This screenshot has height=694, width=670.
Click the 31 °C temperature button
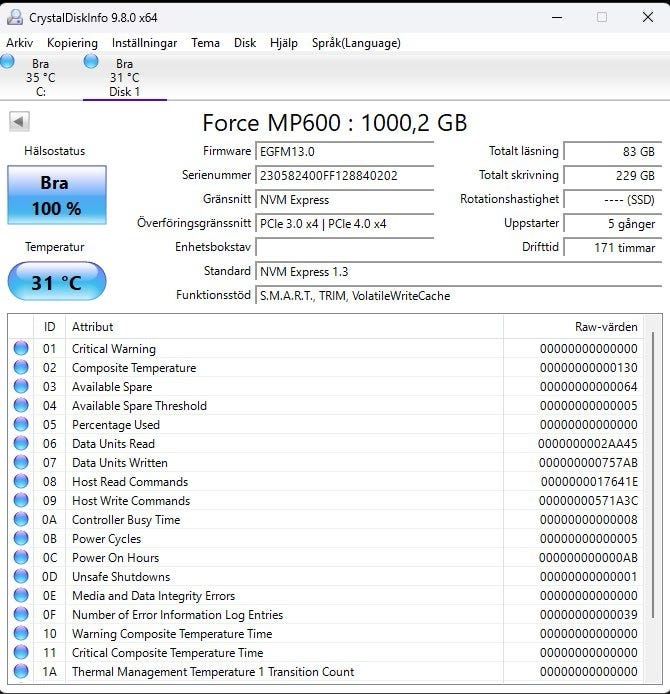[56, 282]
